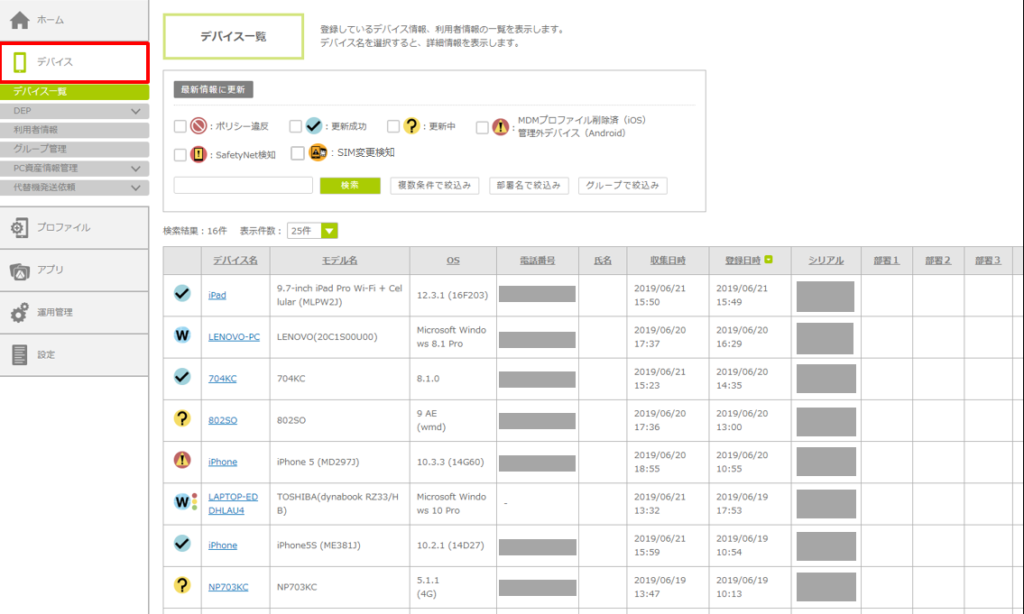The width and height of the screenshot is (1024, 614).
Task: Expand the DEP sidebar section
Action: [x=136, y=111]
